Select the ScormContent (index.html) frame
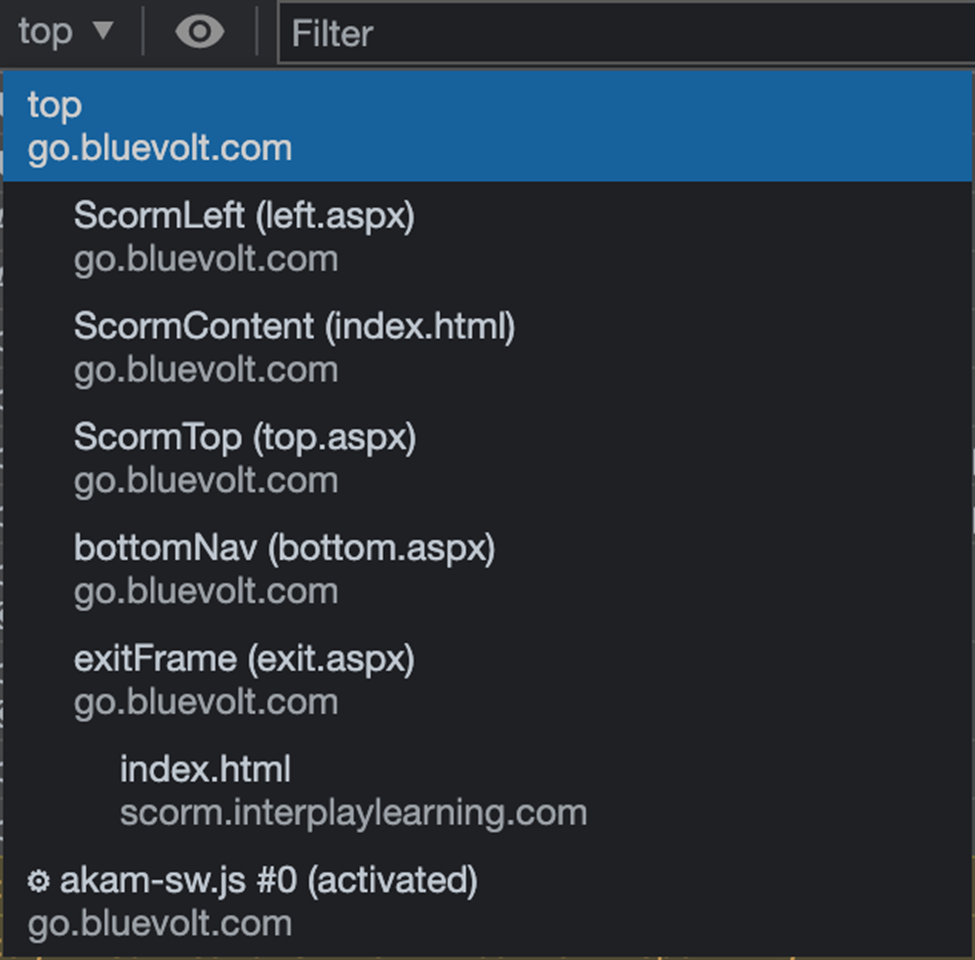The height and width of the screenshot is (960, 975). click(294, 327)
